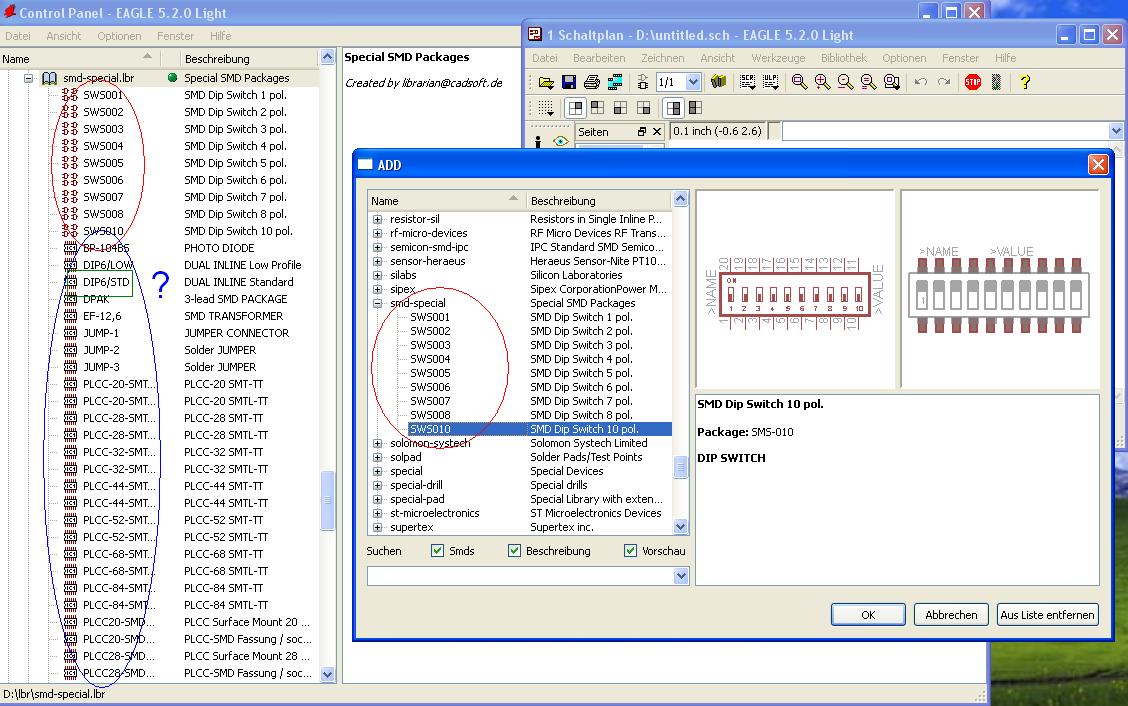The width and height of the screenshot is (1128, 706).
Task: Click the Zoom select area icon
Action: 892,82
